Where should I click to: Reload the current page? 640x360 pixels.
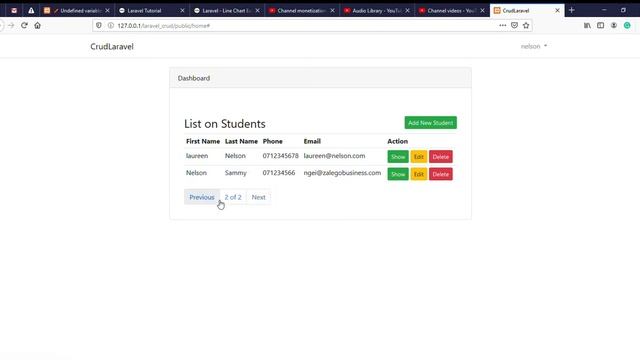(24, 25)
